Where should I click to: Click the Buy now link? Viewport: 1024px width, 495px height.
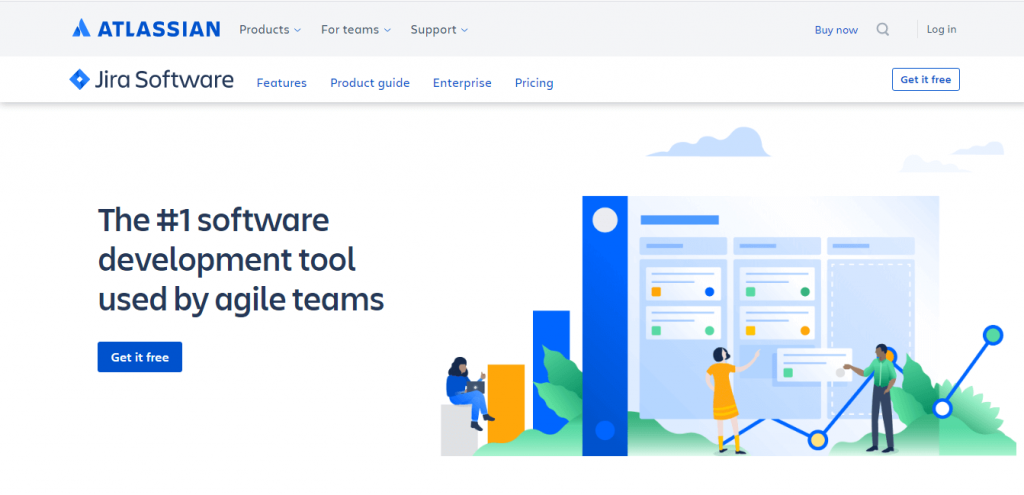pos(836,30)
